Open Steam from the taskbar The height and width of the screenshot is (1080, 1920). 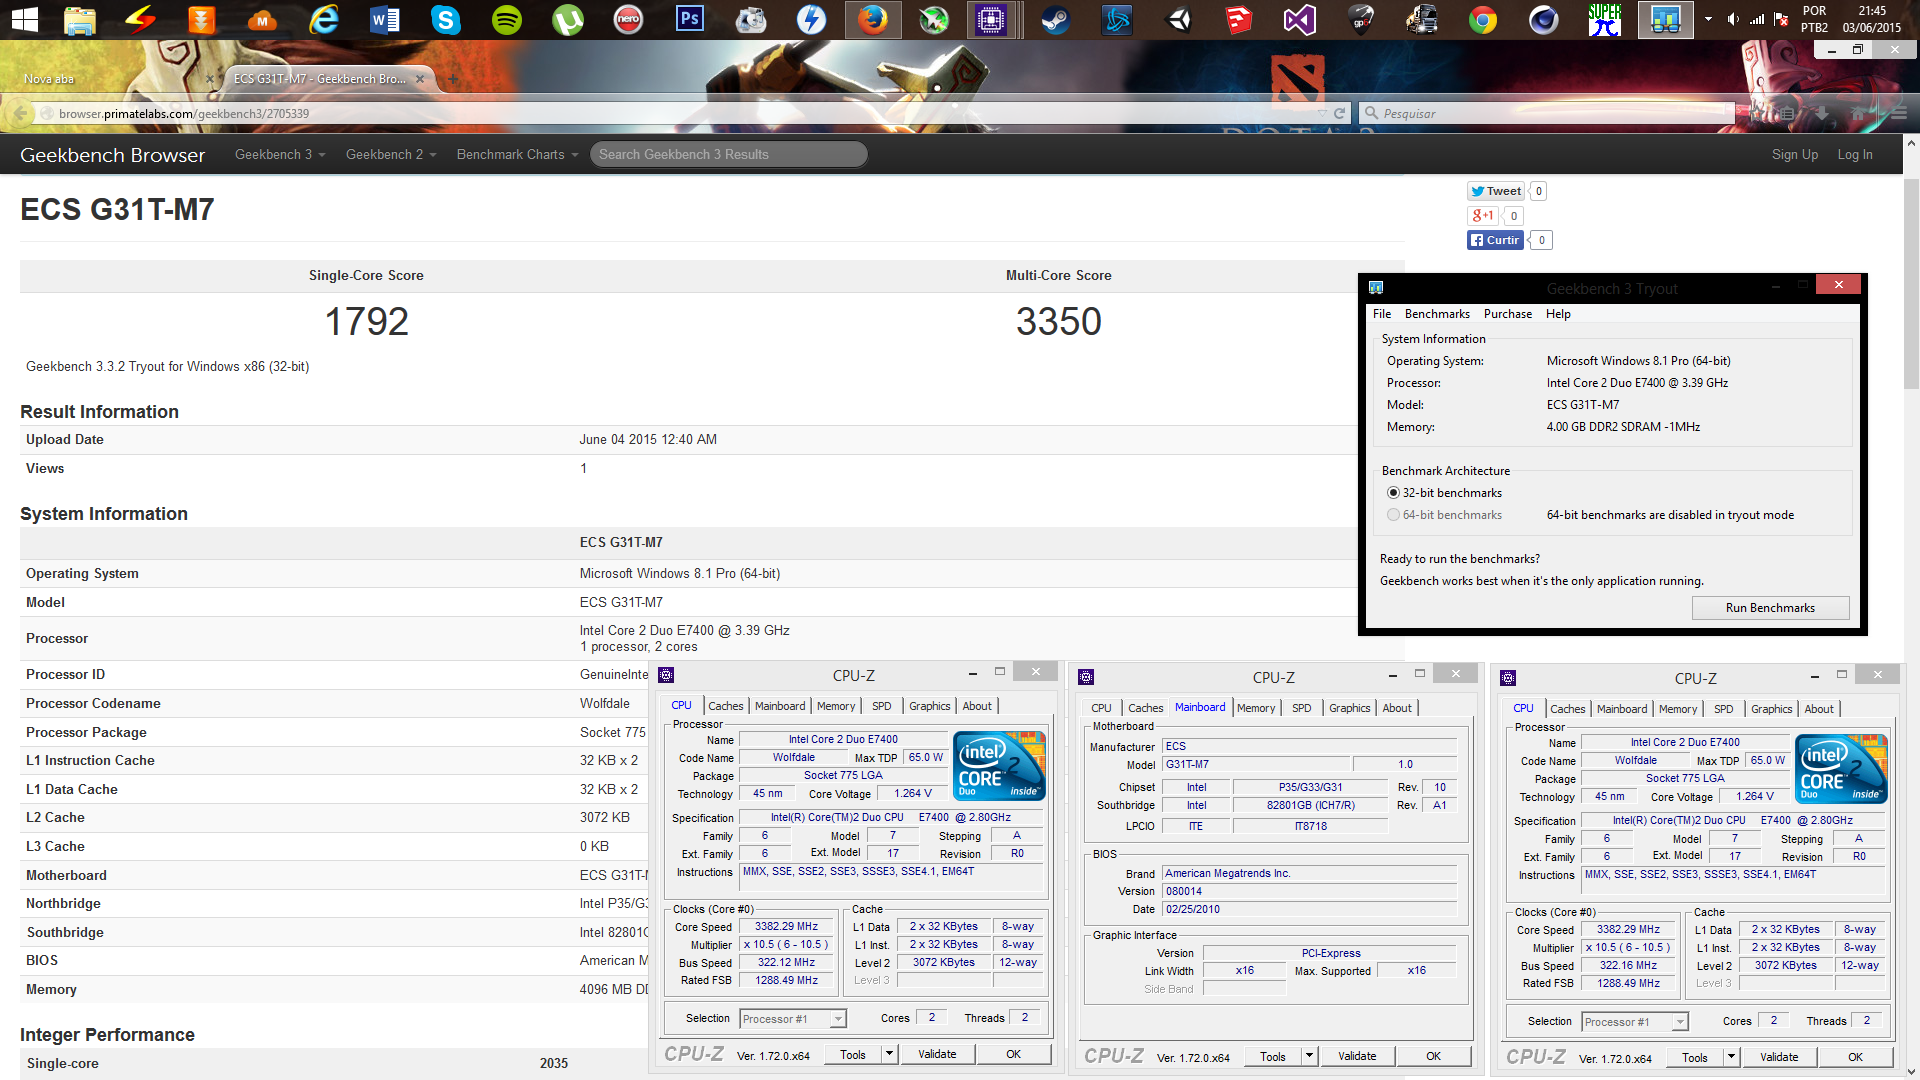pyautogui.click(x=1056, y=19)
